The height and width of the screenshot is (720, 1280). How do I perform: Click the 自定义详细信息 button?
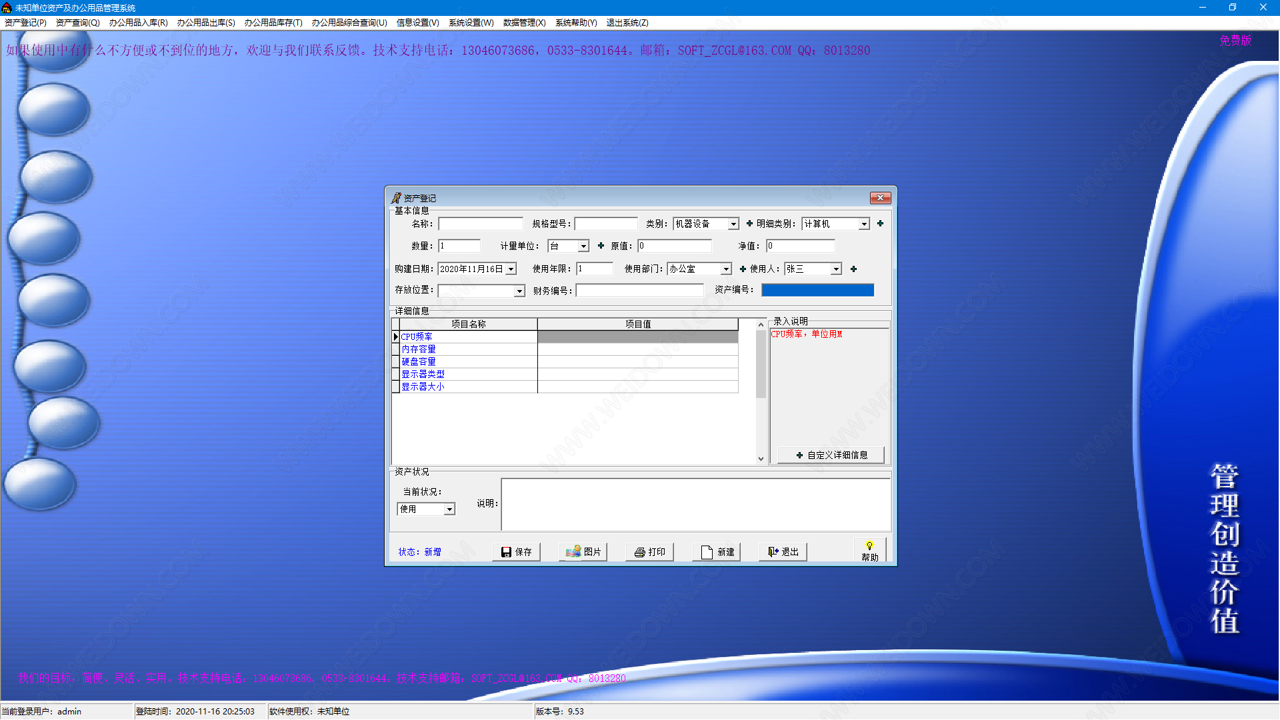tap(831, 455)
